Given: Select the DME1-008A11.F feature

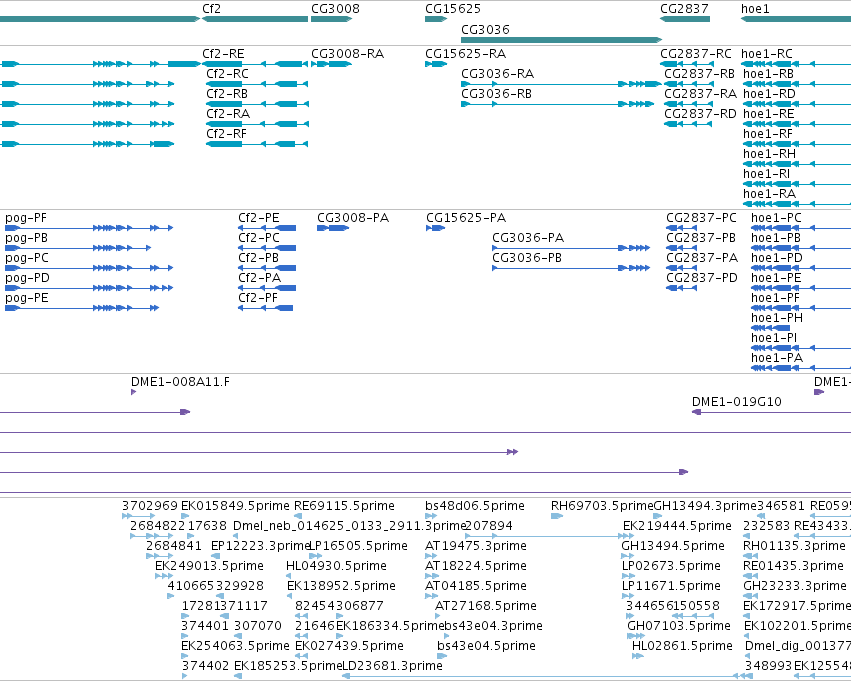Looking at the screenshot, I should click(134, 392).
